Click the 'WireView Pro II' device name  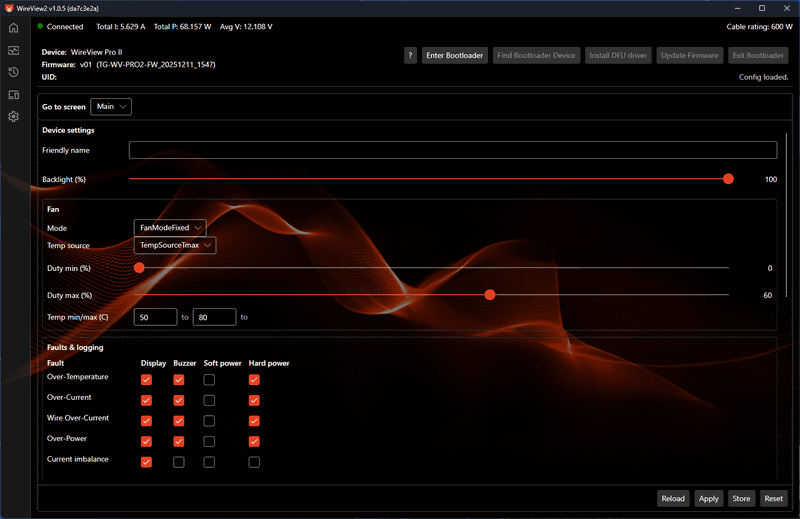click(96, 52)
